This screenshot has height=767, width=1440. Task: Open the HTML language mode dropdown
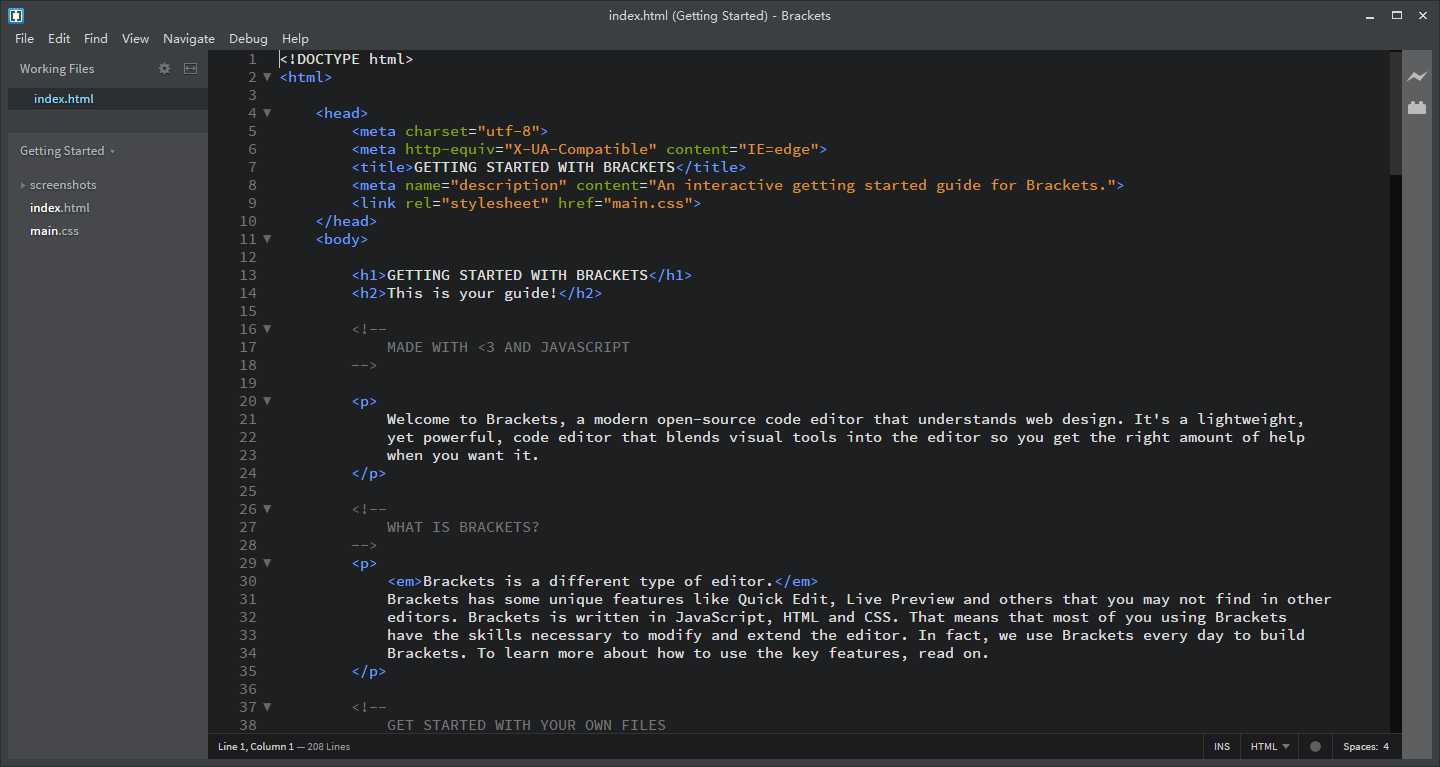1269,747
